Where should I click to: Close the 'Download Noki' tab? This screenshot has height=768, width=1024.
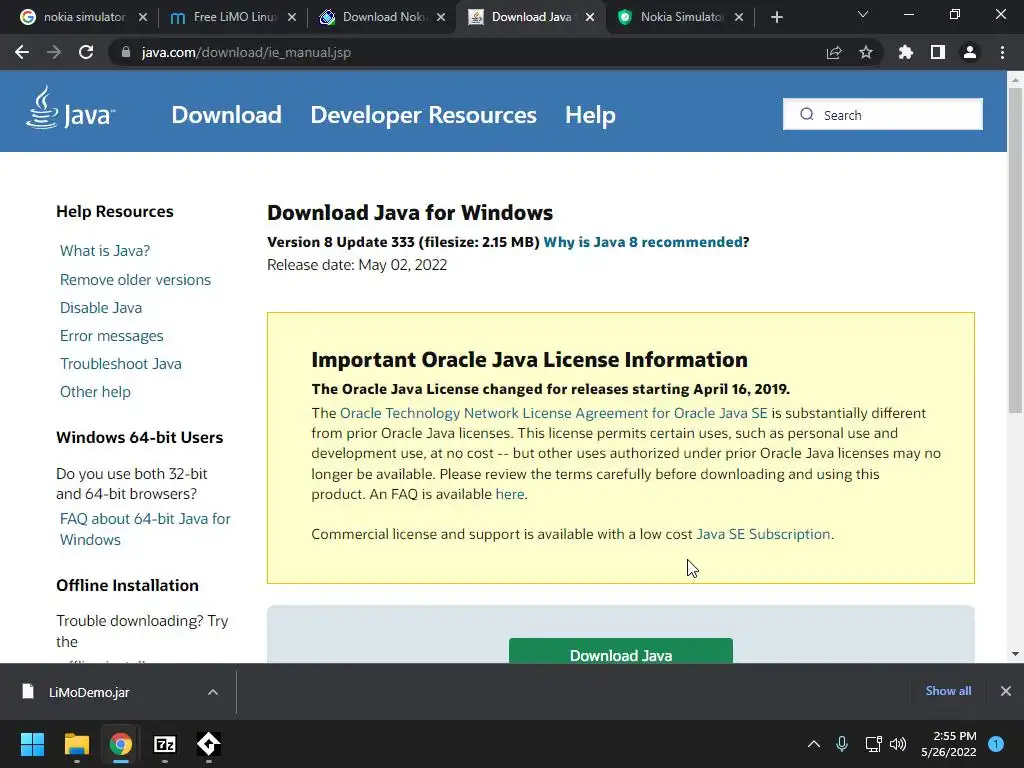pyautogui.click(x=441, y=17)
